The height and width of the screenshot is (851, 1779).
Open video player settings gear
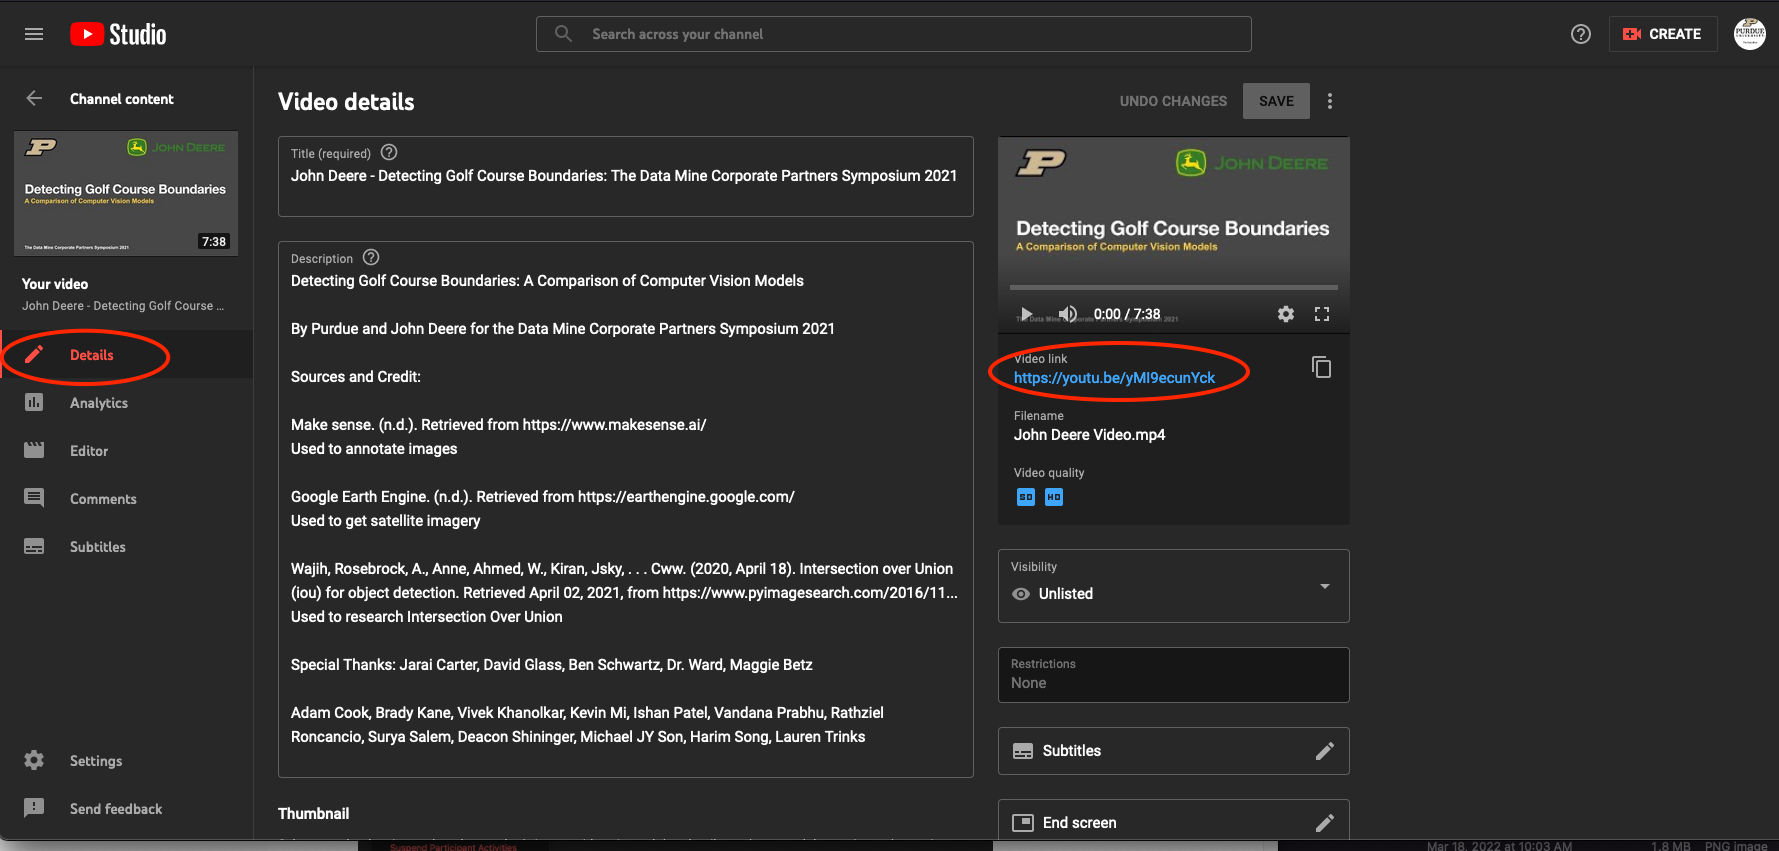coord(1286,314)
